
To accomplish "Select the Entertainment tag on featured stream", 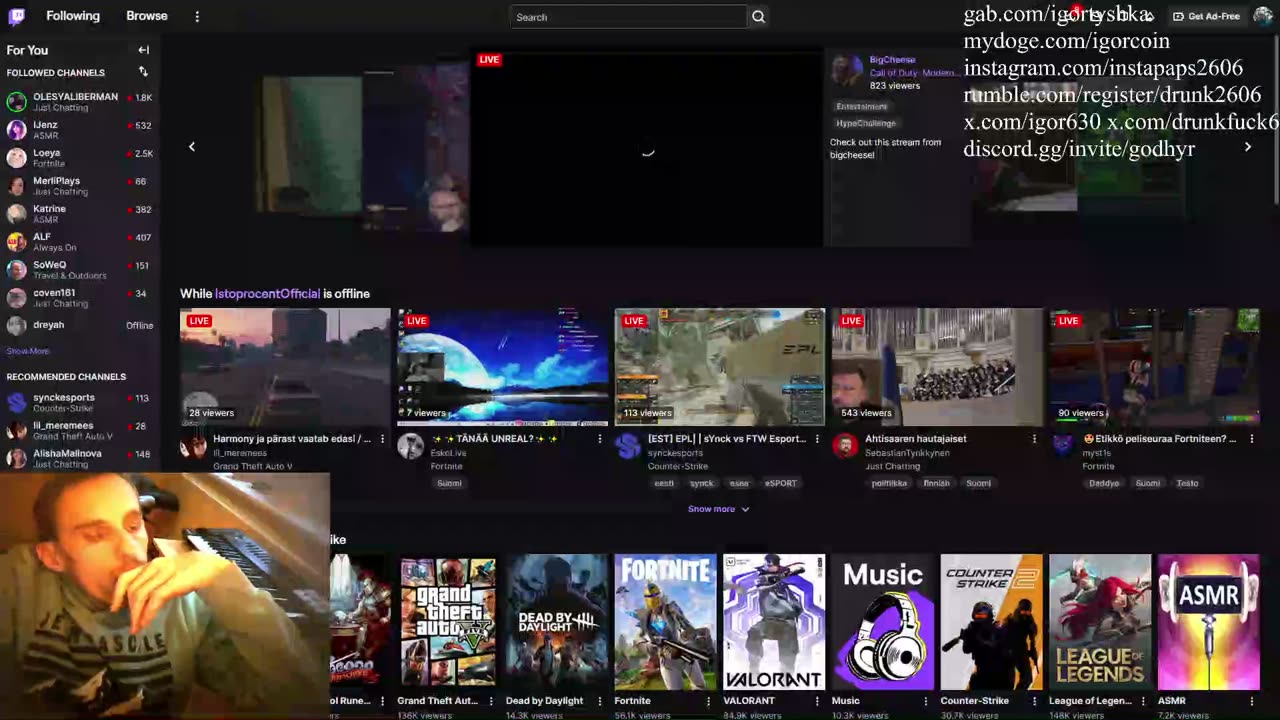I will point(861,106).
